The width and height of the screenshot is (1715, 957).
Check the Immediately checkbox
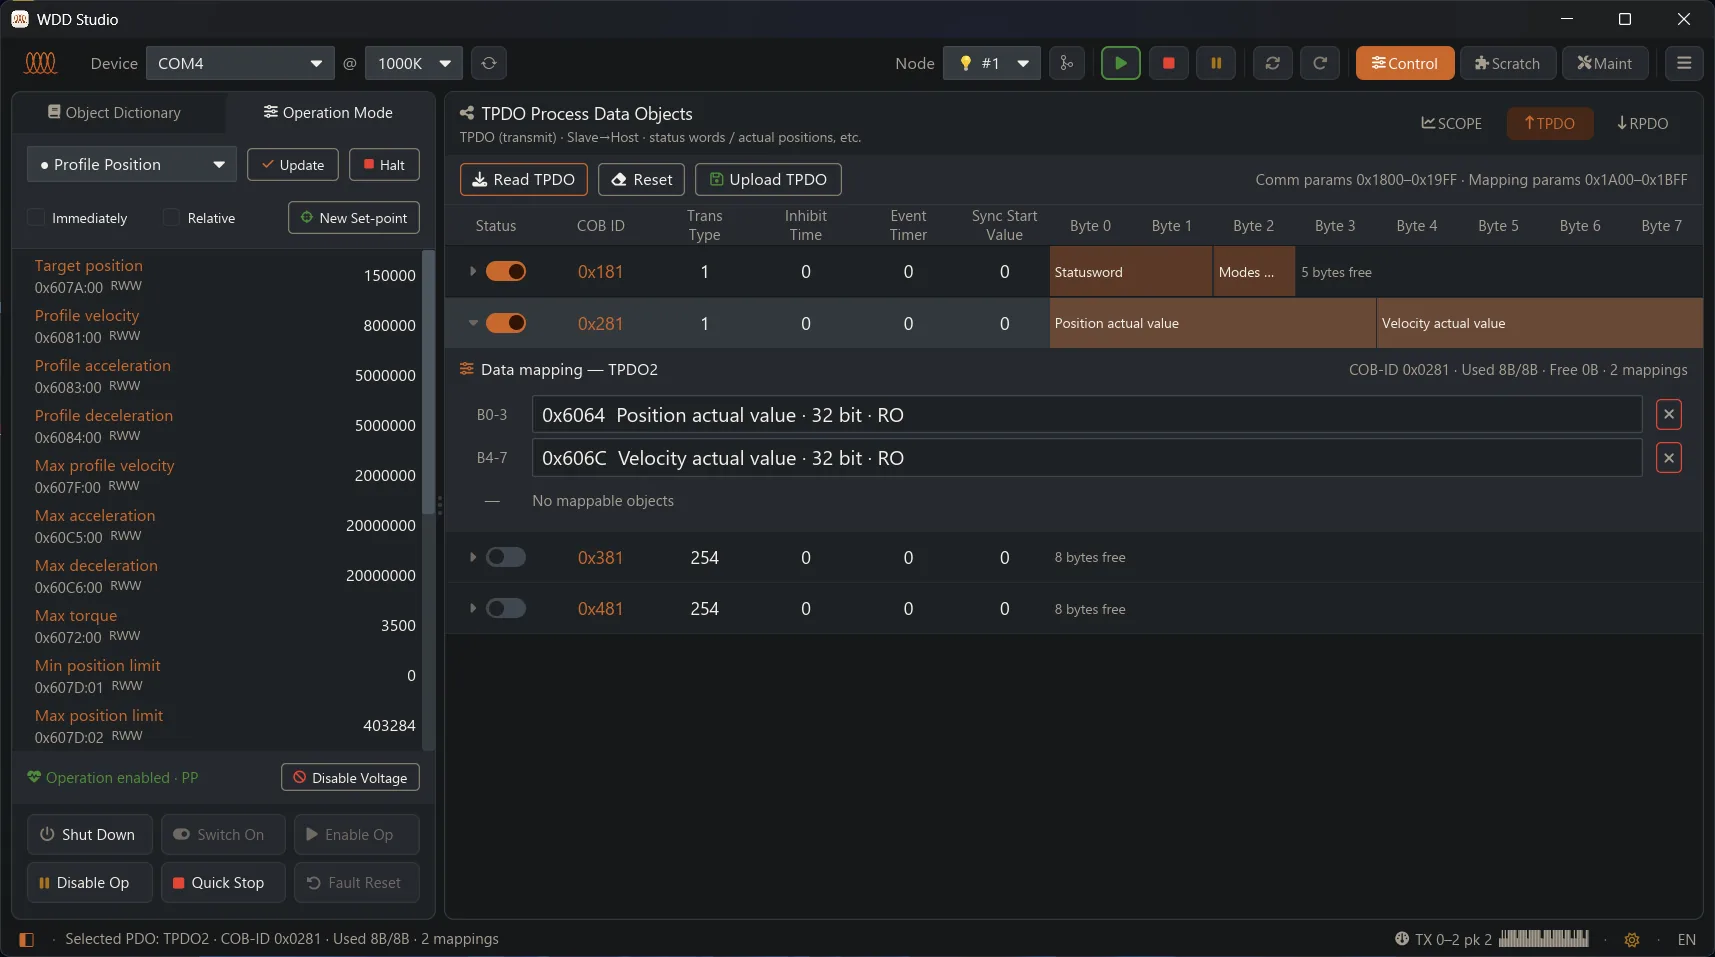coord(36,217)
